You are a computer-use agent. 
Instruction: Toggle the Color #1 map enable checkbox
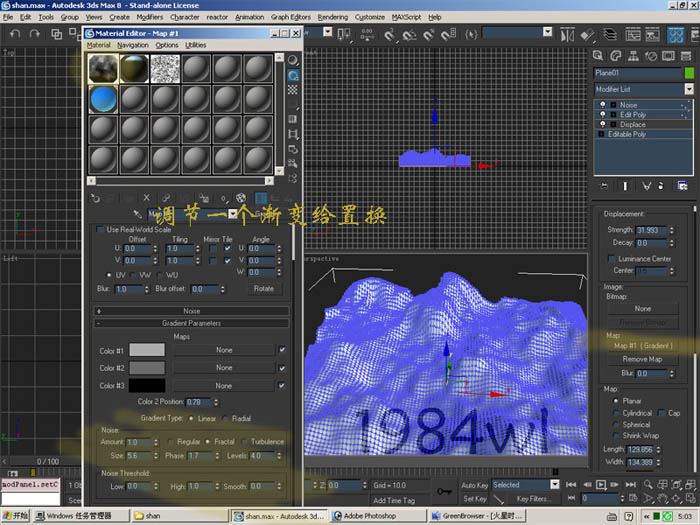point(282,350)
